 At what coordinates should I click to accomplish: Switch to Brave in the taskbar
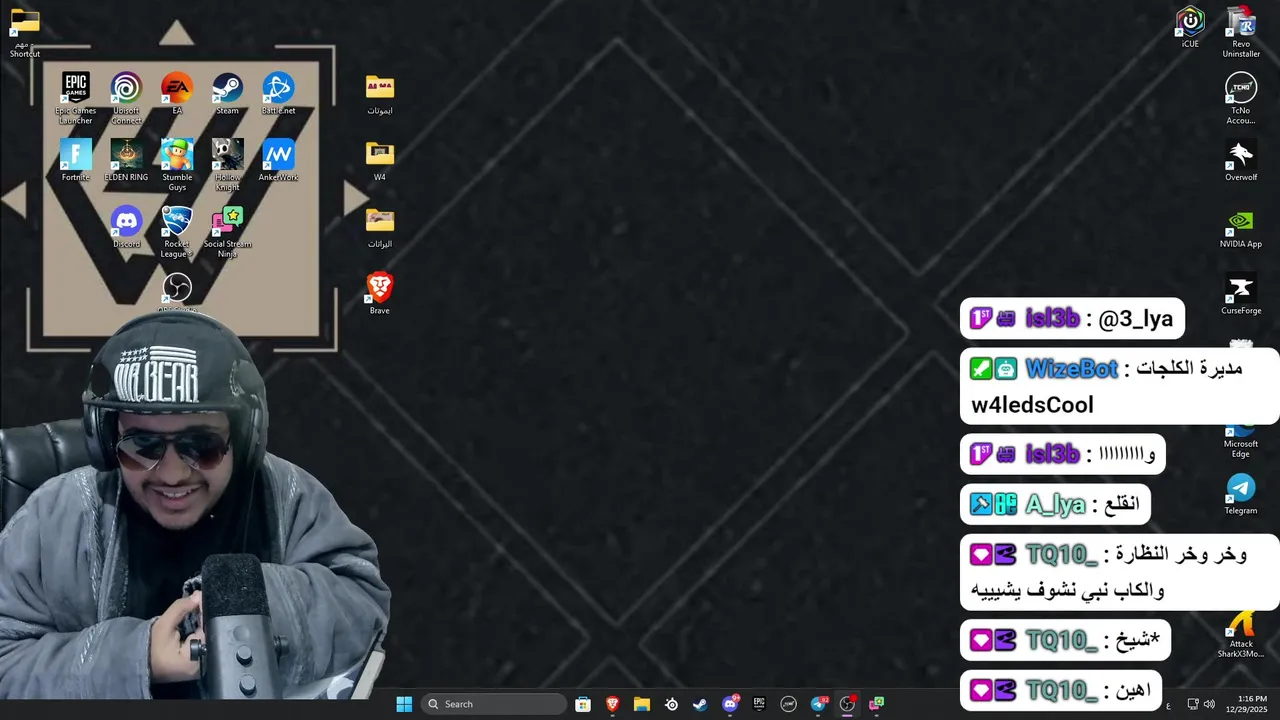click(612, 704)
